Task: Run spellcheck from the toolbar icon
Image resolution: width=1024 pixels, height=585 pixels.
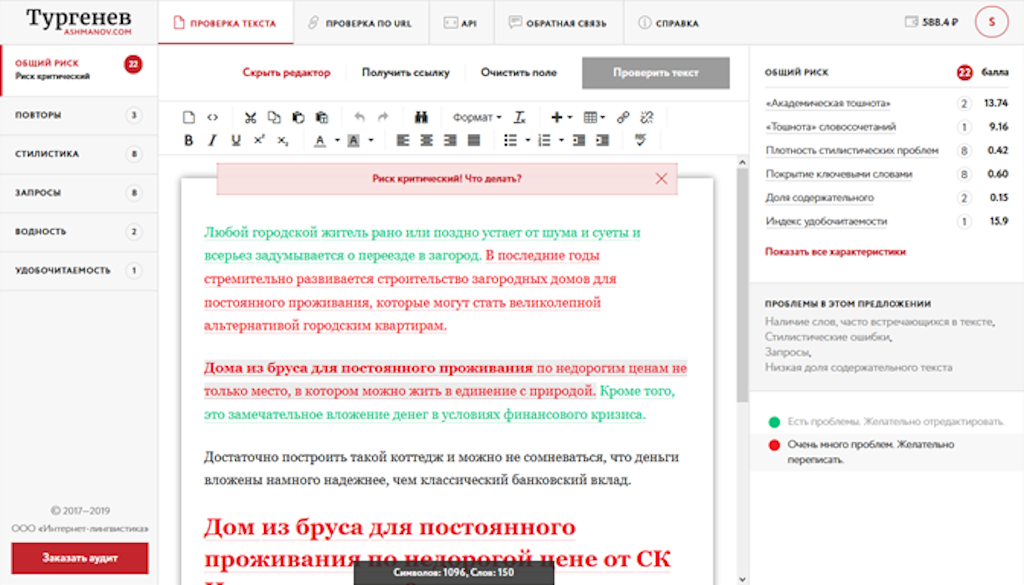Action: (x=641, y=140)
